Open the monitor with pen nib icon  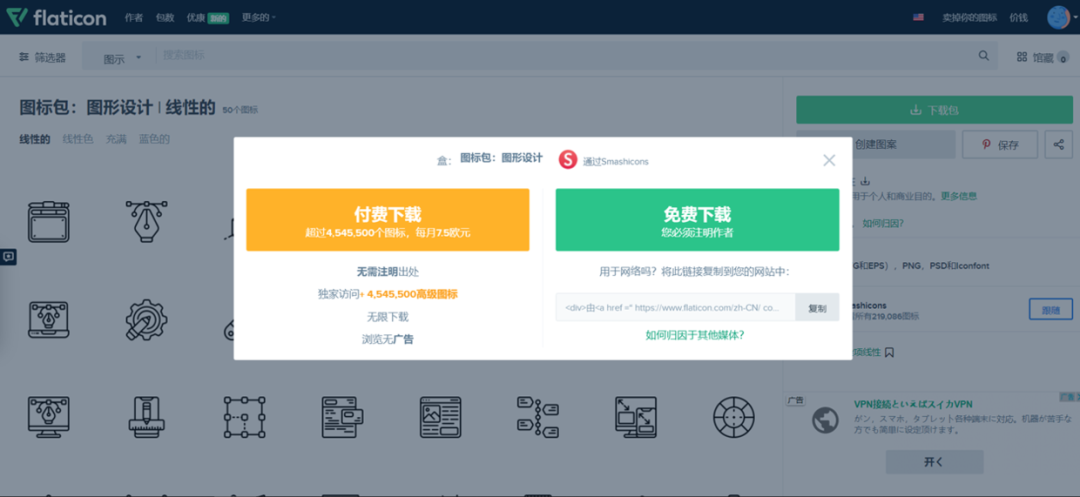(49, 417)
